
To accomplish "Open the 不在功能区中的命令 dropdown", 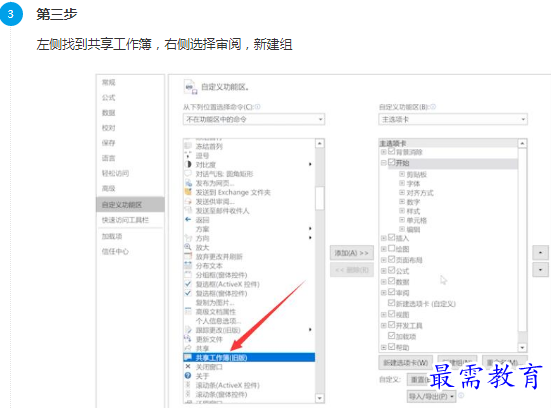I will [254, 119].
